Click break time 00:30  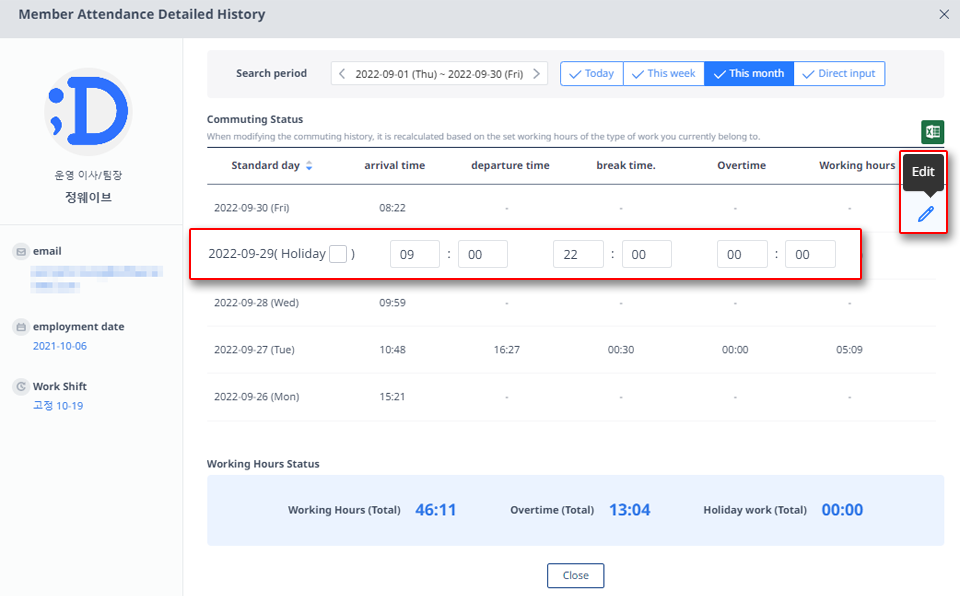tap(621, 350)
